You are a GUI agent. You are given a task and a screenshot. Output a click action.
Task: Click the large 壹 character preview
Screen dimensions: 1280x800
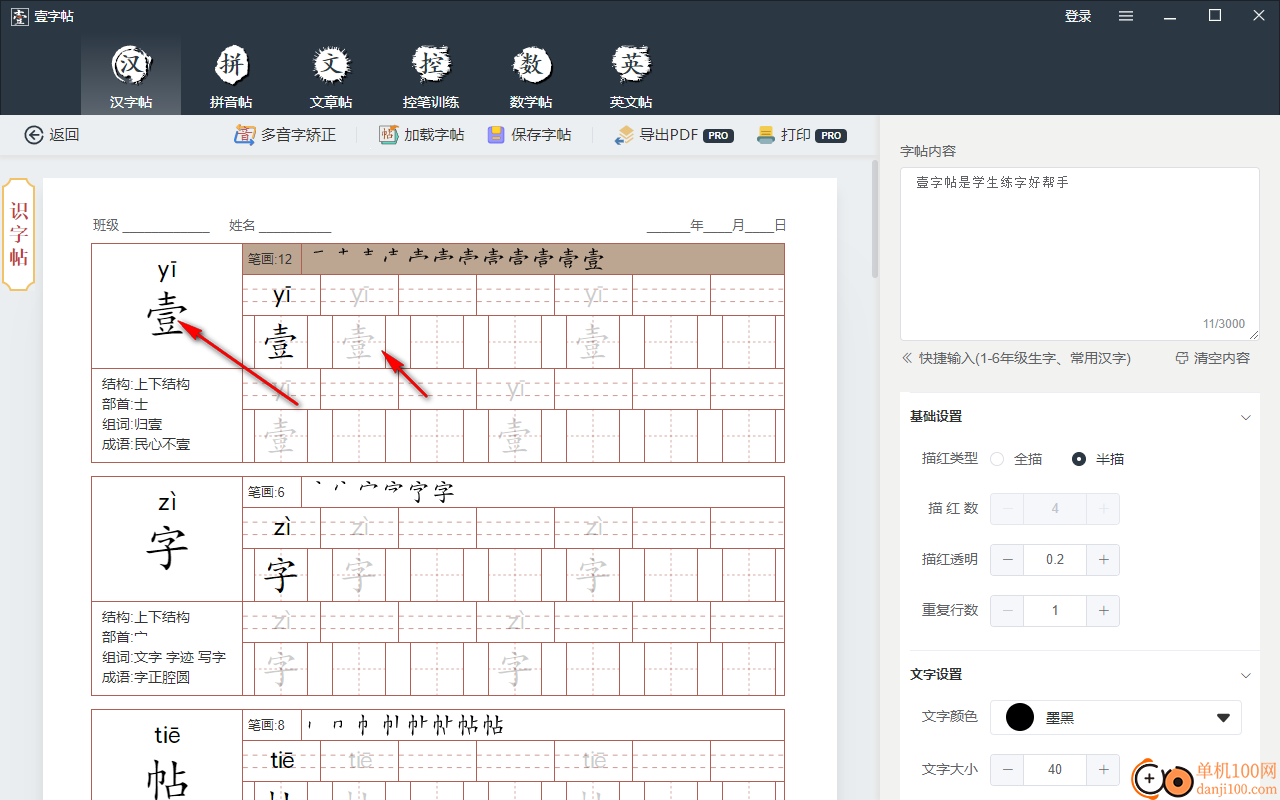167,315
